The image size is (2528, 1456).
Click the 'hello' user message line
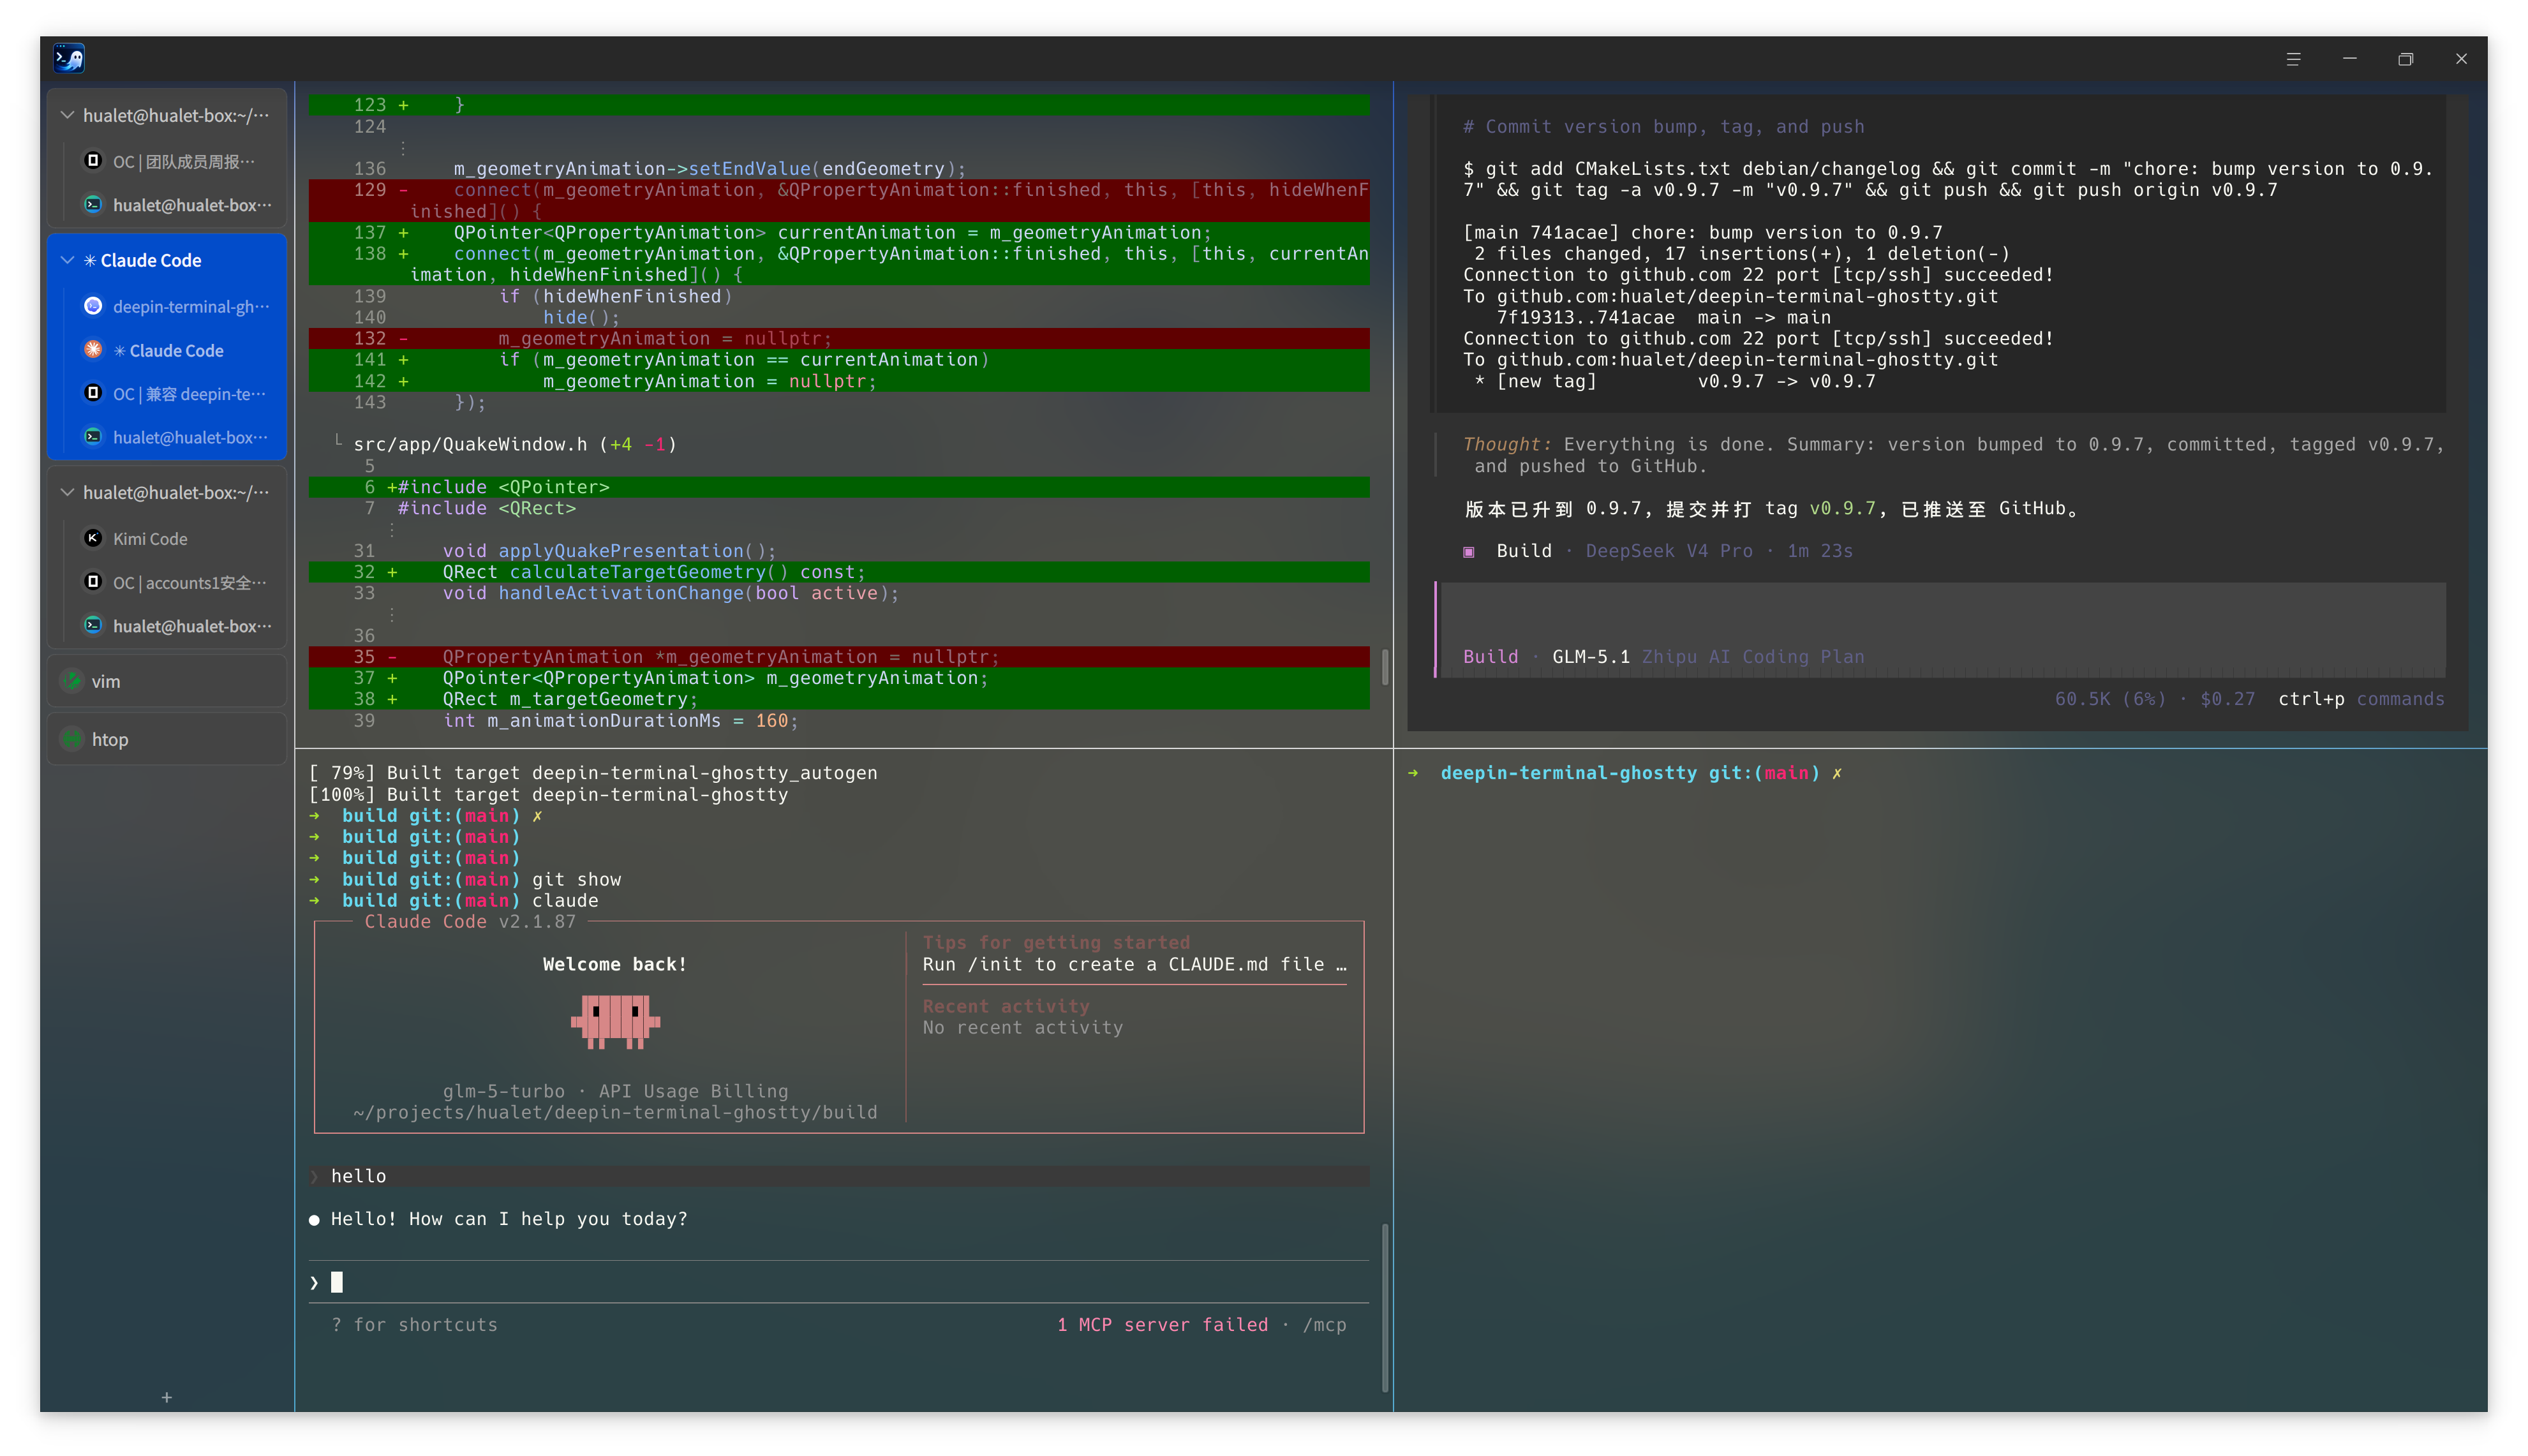(x=840, y=1176)
